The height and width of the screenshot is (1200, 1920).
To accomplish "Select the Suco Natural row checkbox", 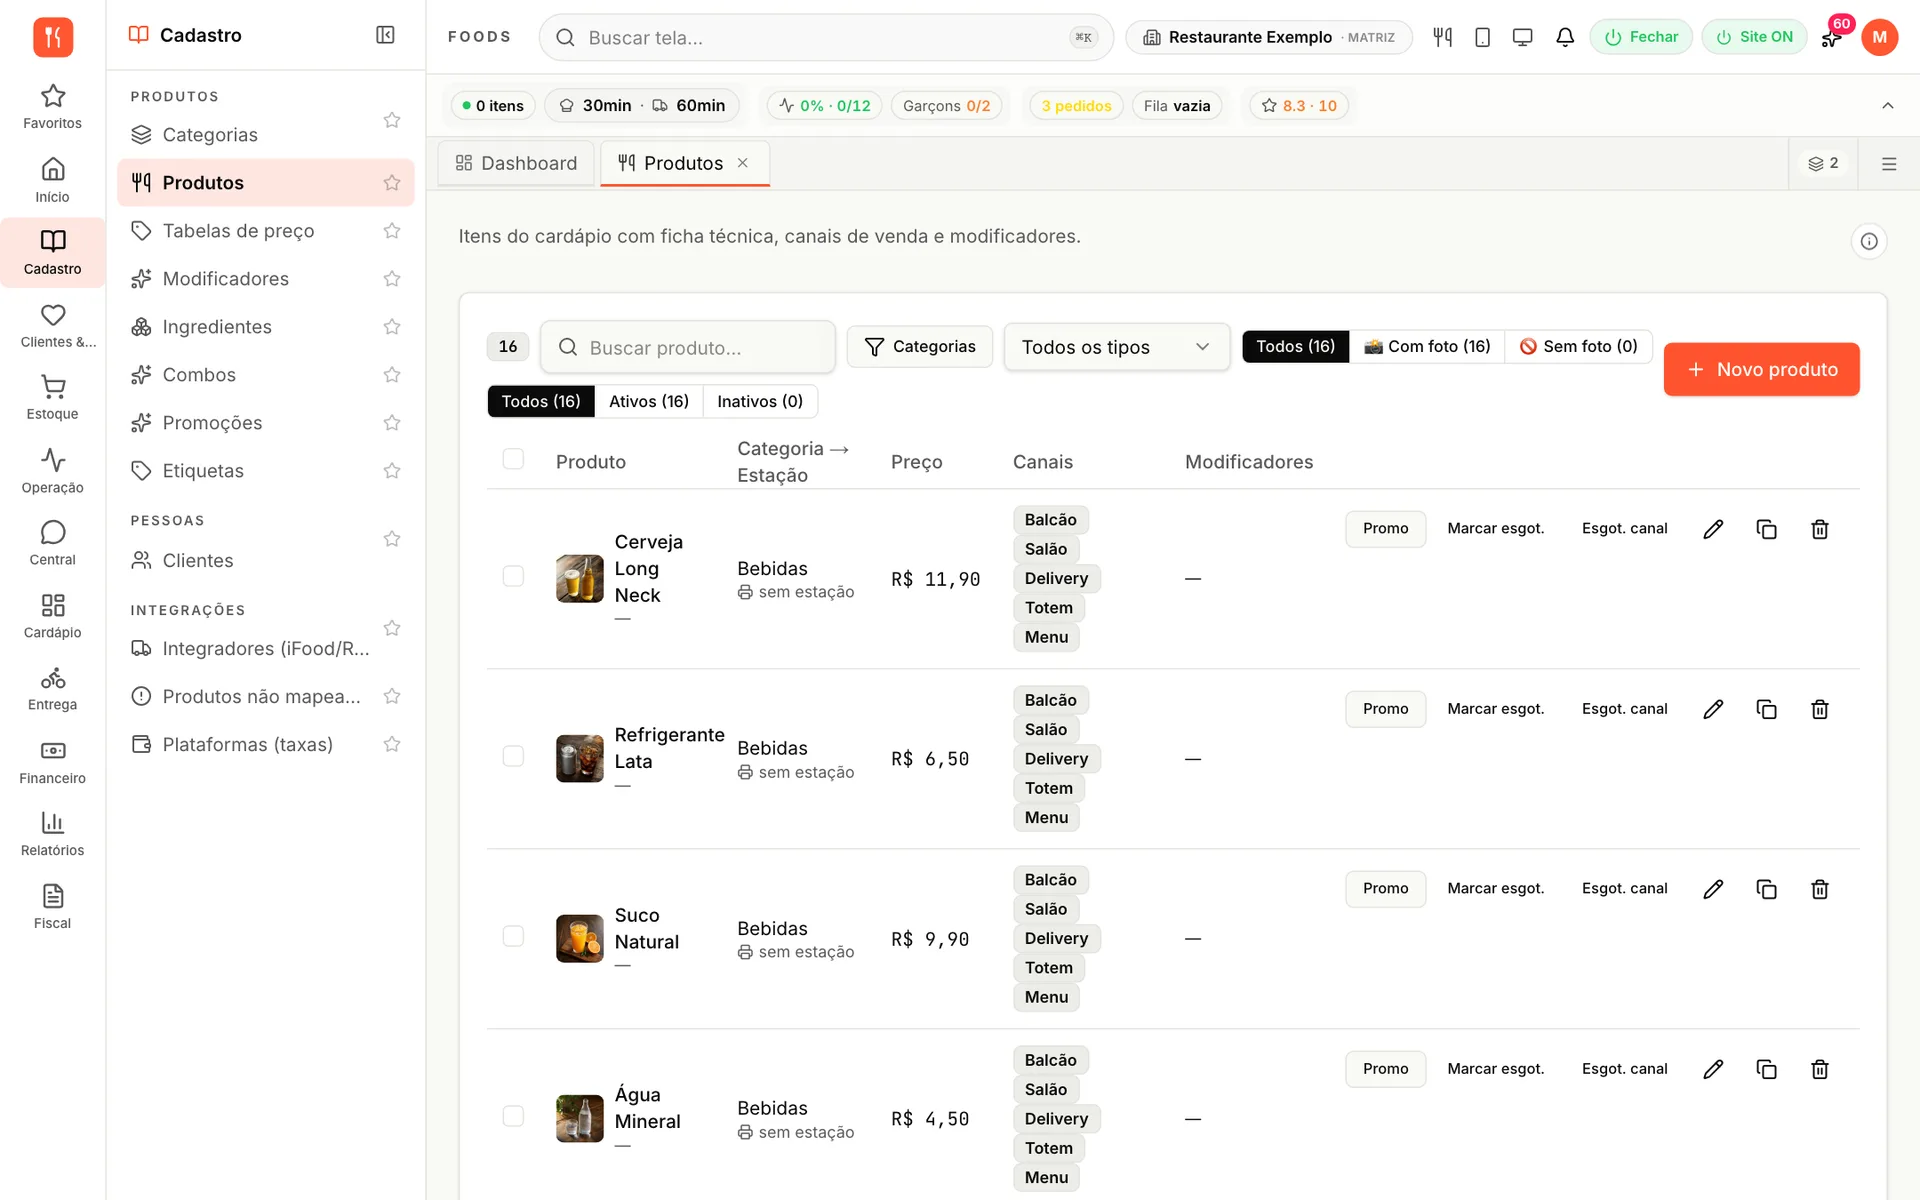I will pos(513,936).
